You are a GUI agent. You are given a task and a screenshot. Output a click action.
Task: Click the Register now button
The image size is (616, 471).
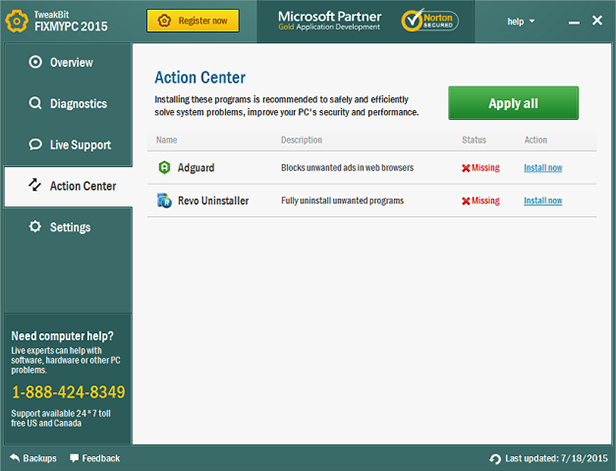(193, 21)
